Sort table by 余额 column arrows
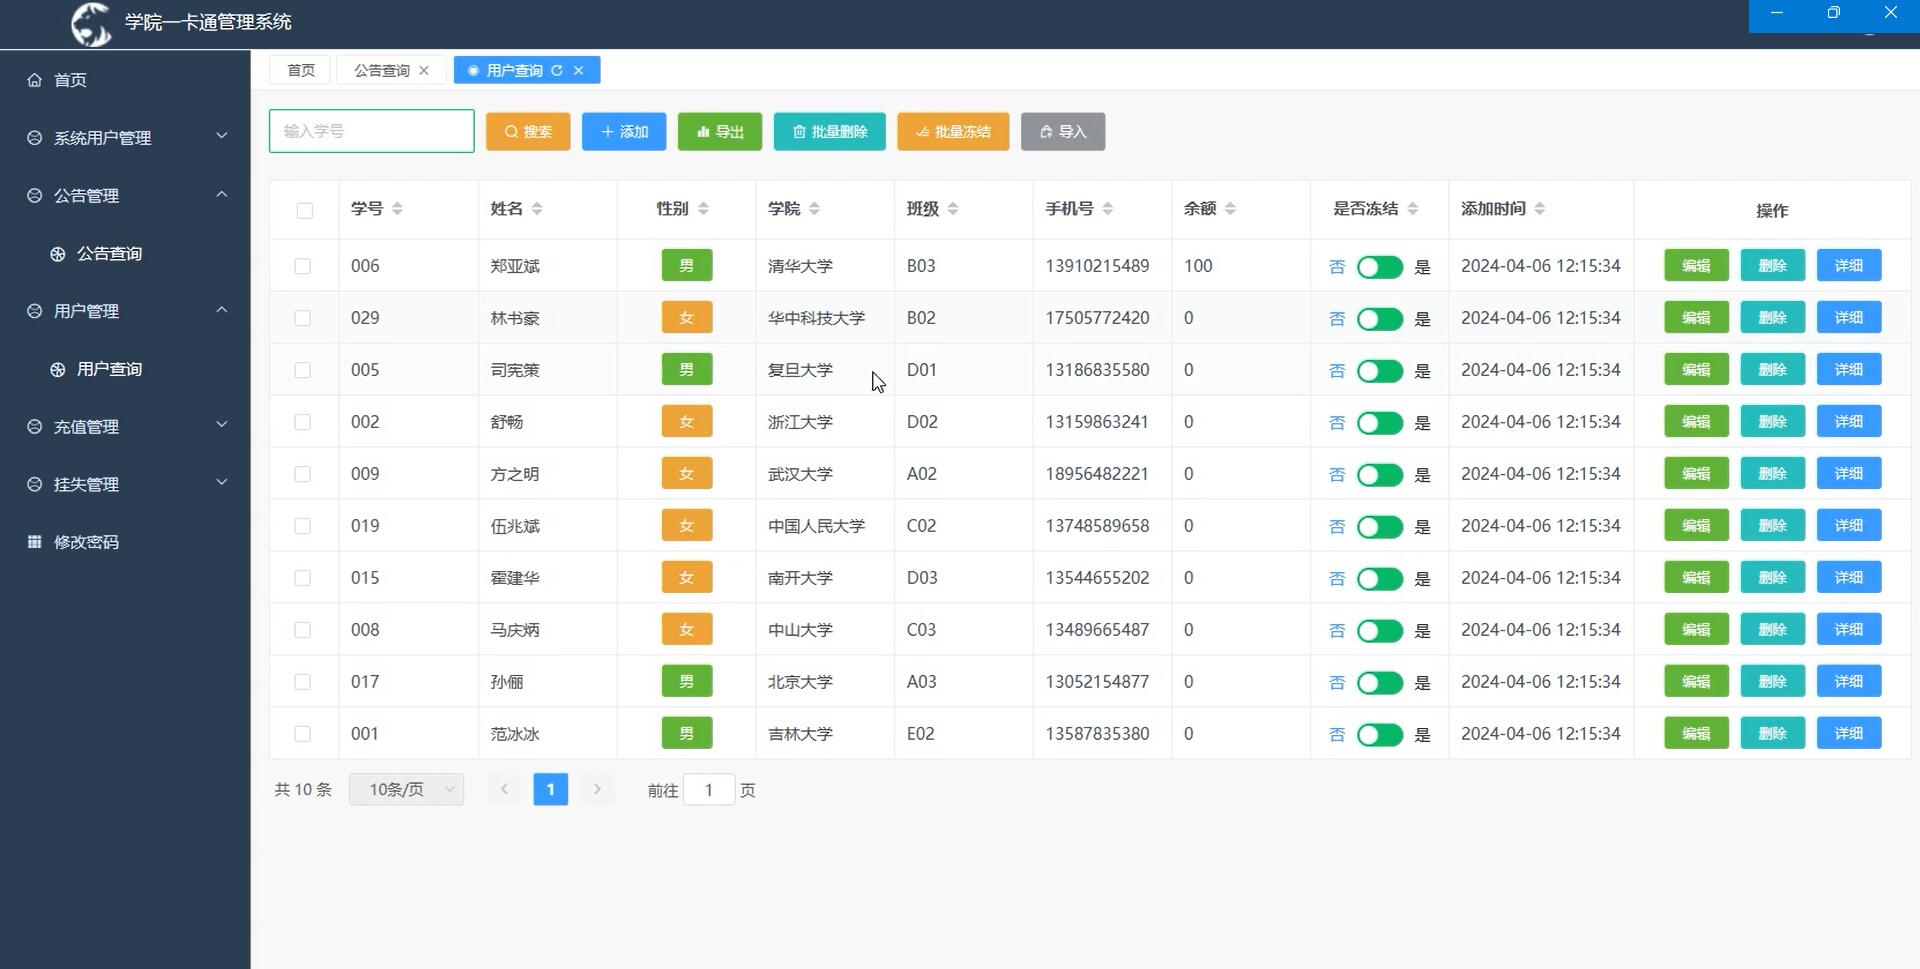This screenshot has width=1920, height=969. (x=1230, y=208)
